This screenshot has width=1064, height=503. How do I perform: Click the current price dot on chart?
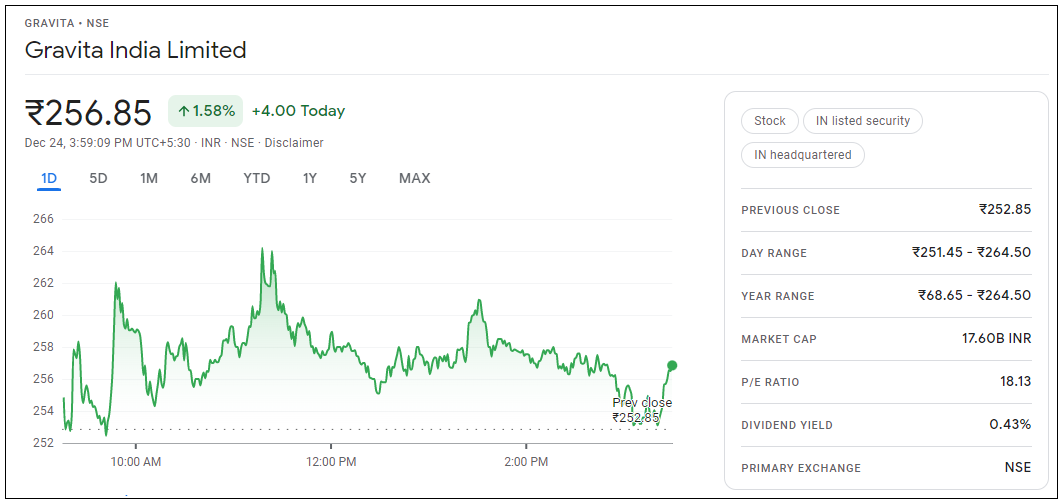tap(672, 365)
